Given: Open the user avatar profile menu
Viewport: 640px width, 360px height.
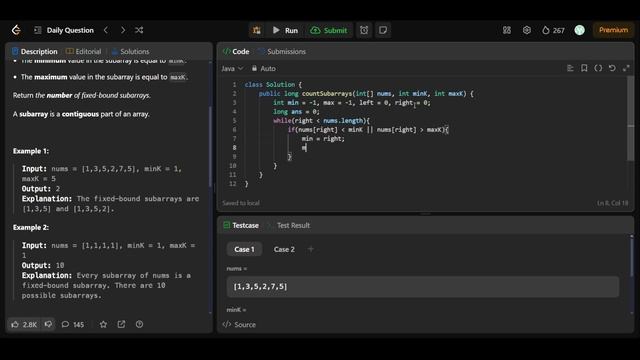Looking at the screenshot, I should 579,30.
